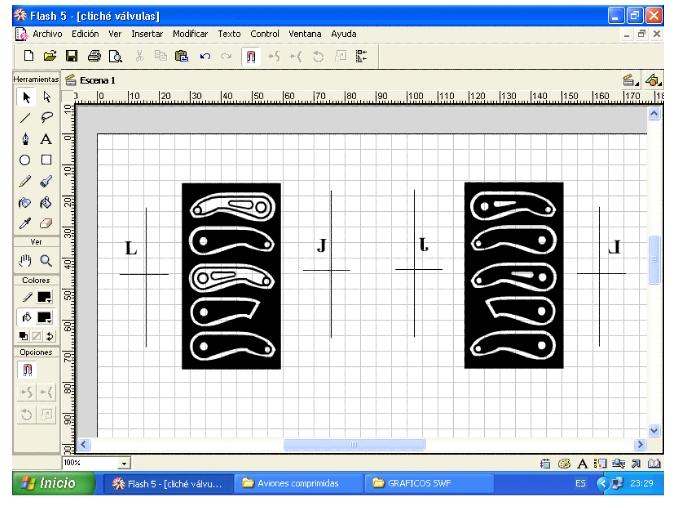Open the zoom percentage dropdown
The image size is (689, 508).
(x=125, y=465)
